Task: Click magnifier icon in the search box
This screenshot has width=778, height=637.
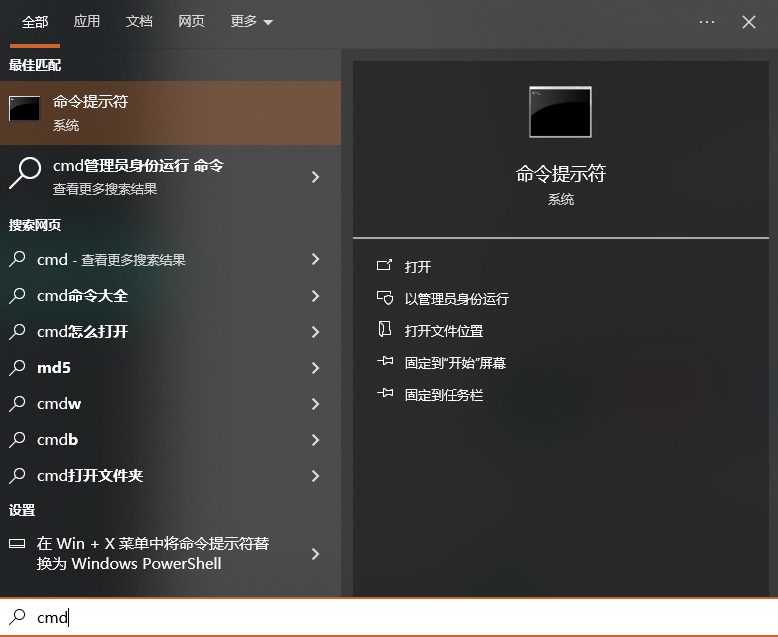Action: click(x=17, y=617)
